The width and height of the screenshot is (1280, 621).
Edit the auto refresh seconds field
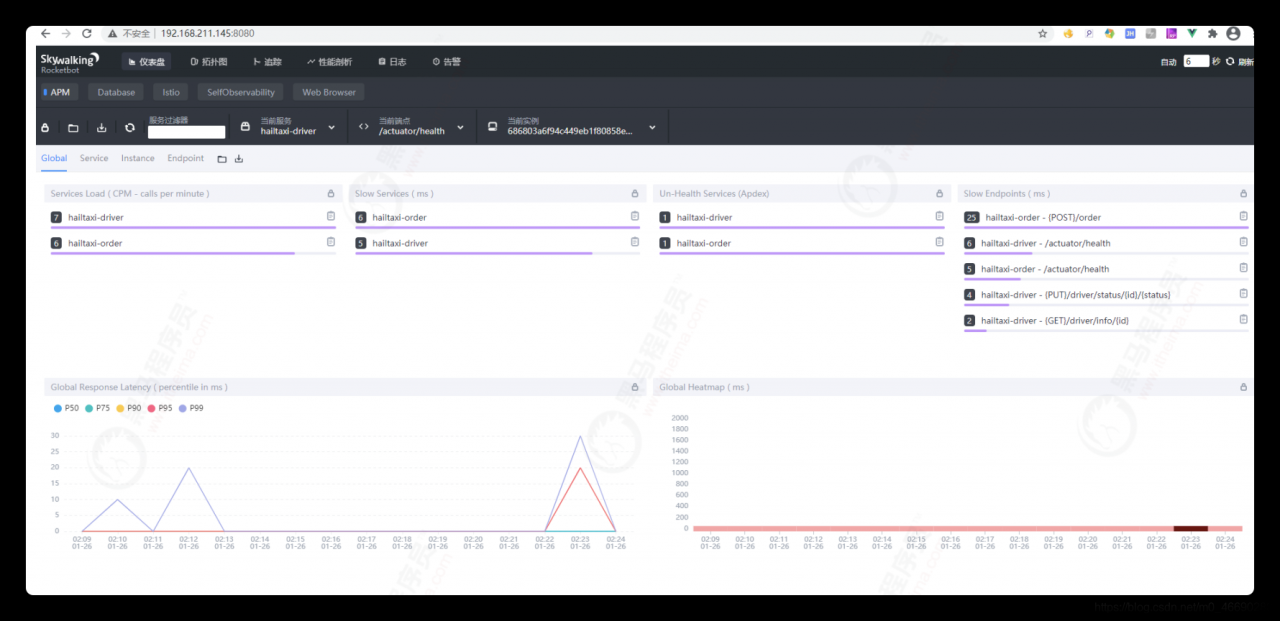[x=1196, y=61]
